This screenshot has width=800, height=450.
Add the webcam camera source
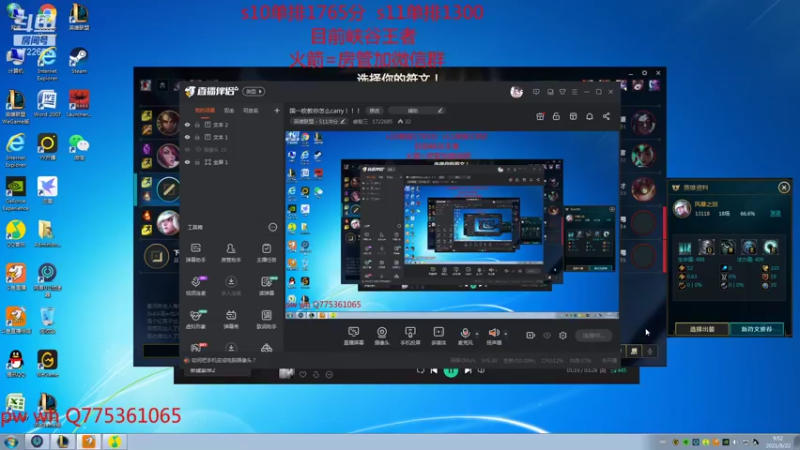click(x=382, y=336)
